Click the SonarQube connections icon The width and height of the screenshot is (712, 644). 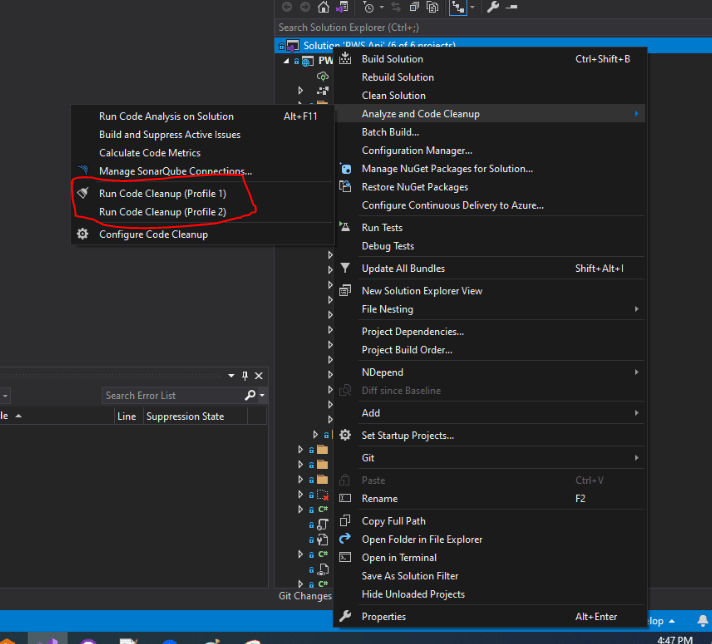83,170
